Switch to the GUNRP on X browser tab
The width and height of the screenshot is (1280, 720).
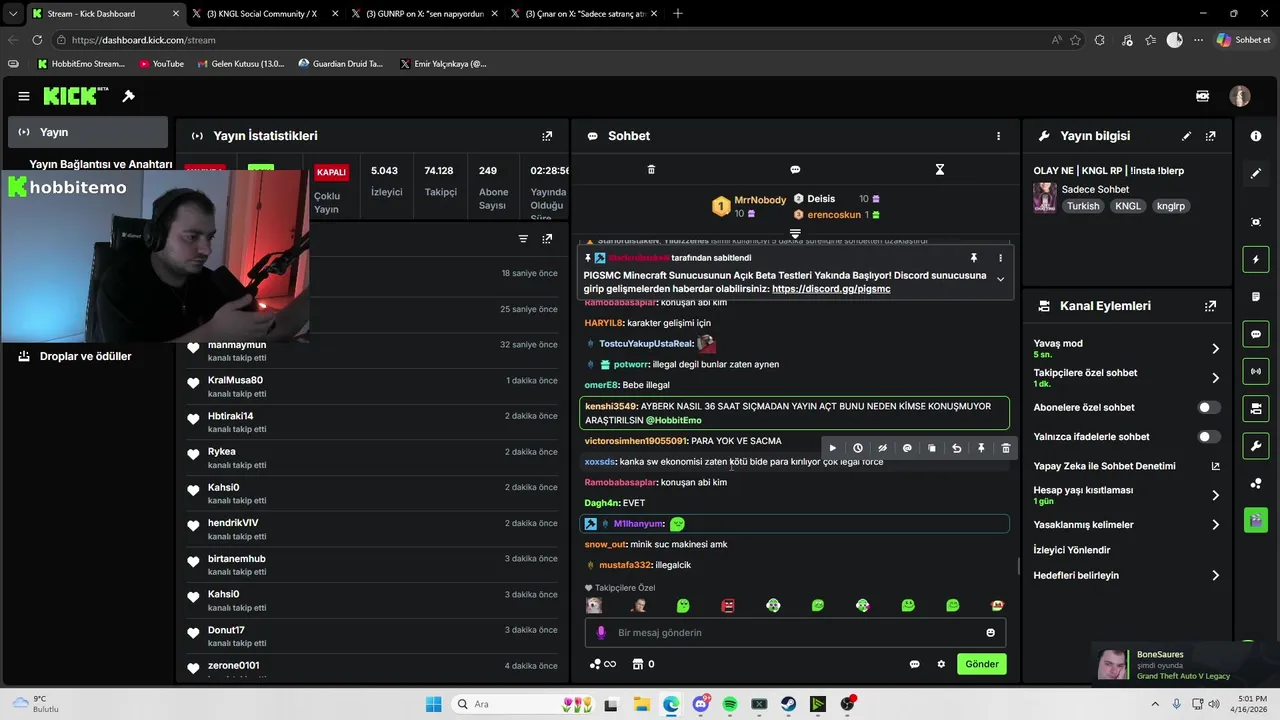tap(424, 13)
